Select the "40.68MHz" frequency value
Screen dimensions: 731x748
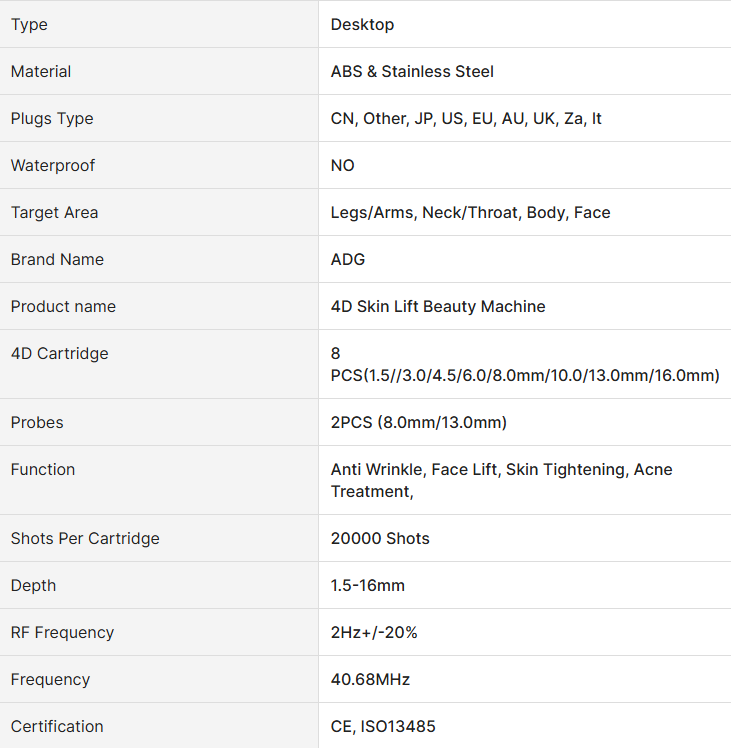[x=370, y=679]
